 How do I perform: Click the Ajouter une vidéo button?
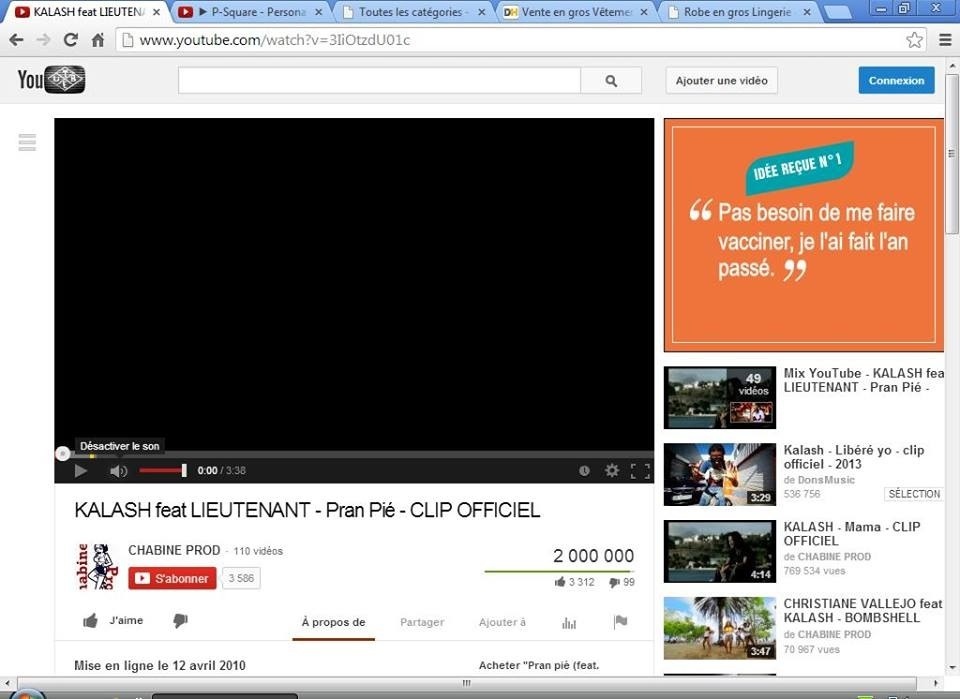tap(721, 81)
